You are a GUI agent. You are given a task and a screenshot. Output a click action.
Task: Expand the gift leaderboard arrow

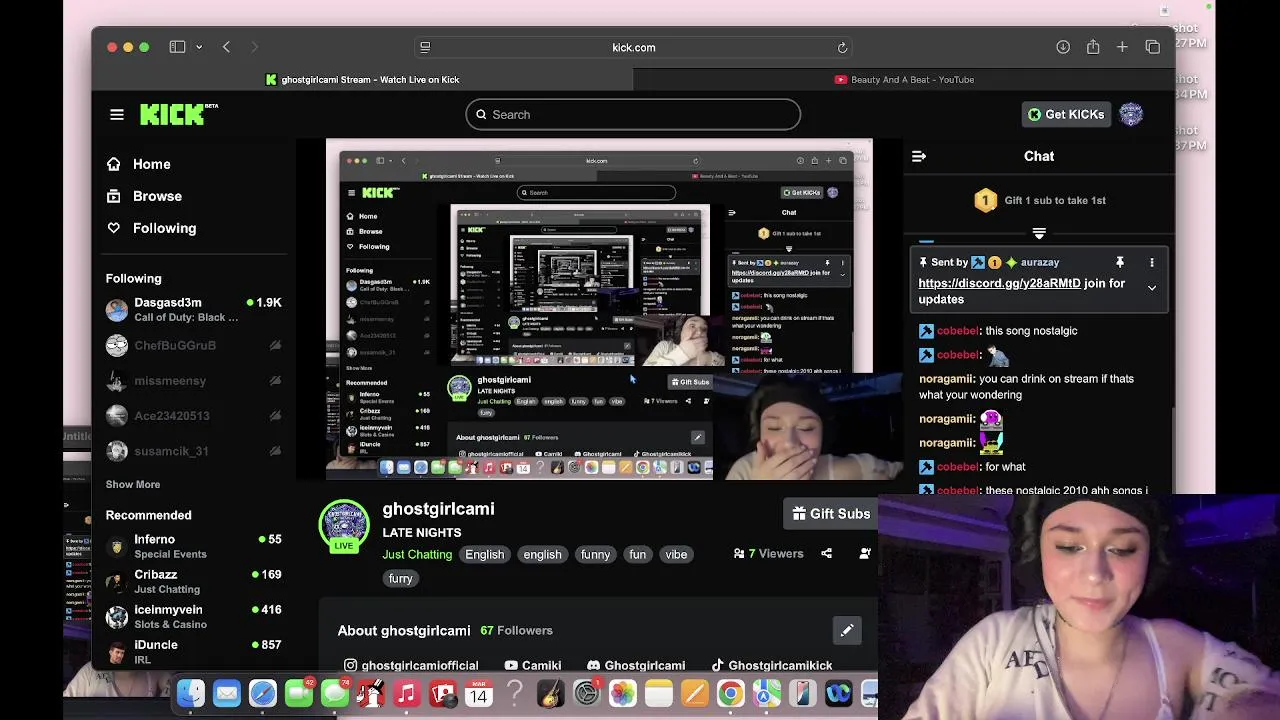1039,233
